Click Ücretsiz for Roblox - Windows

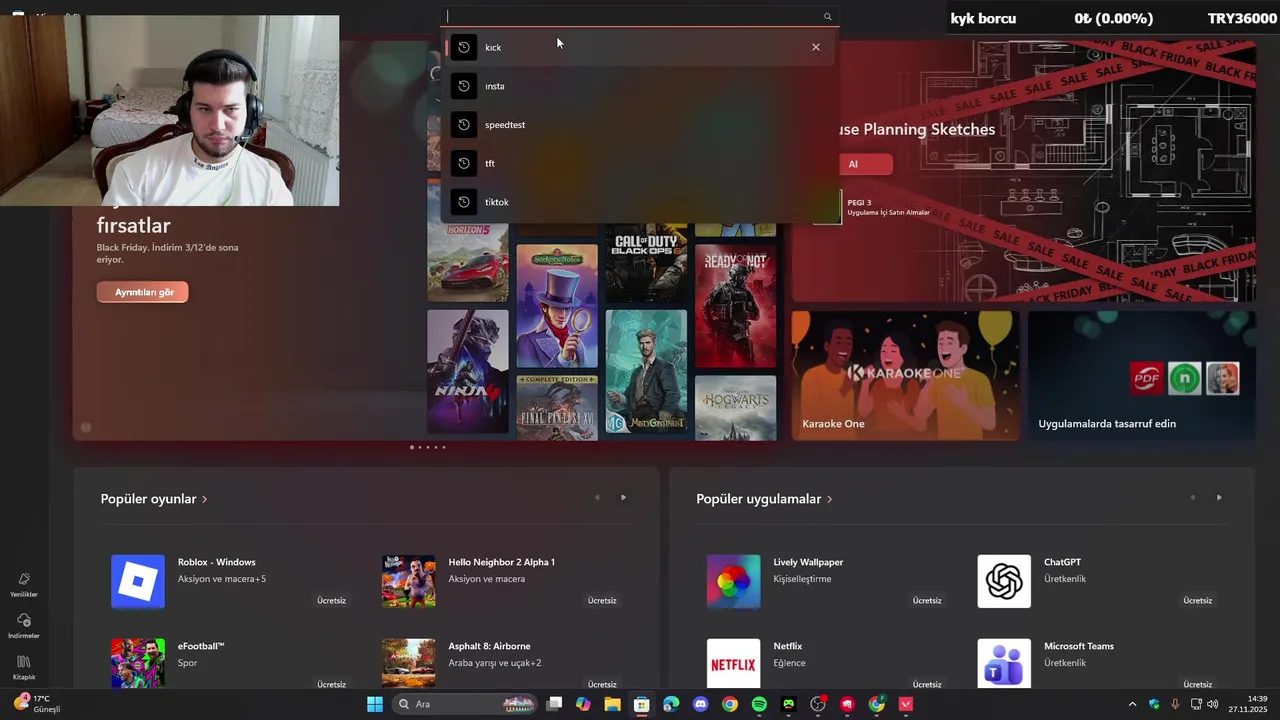point(331,601)
